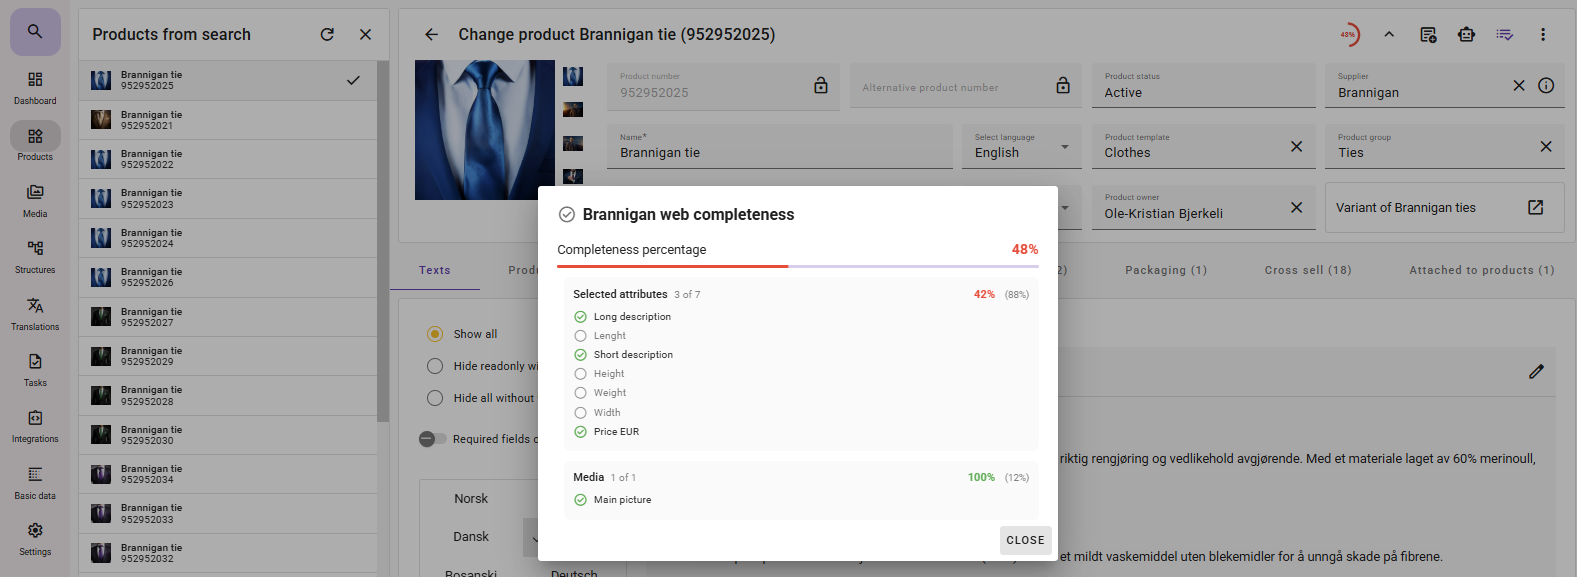Click the pencil edit icon

(x=1536, y=372)
